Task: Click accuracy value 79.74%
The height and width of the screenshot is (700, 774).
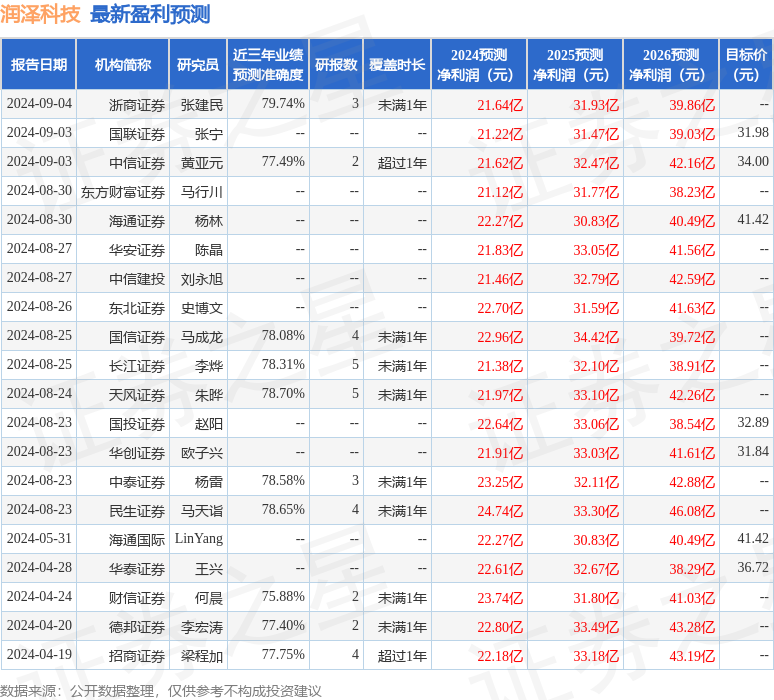Action: click(x=283, y=104)
